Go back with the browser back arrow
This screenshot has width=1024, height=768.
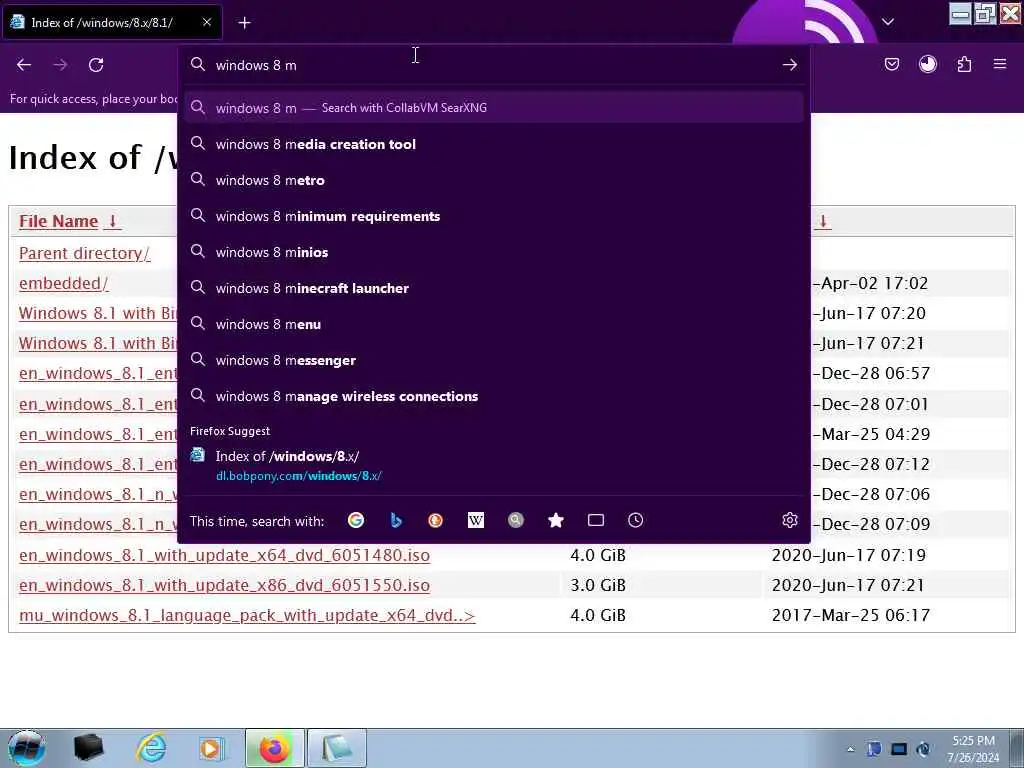[24, 65]
